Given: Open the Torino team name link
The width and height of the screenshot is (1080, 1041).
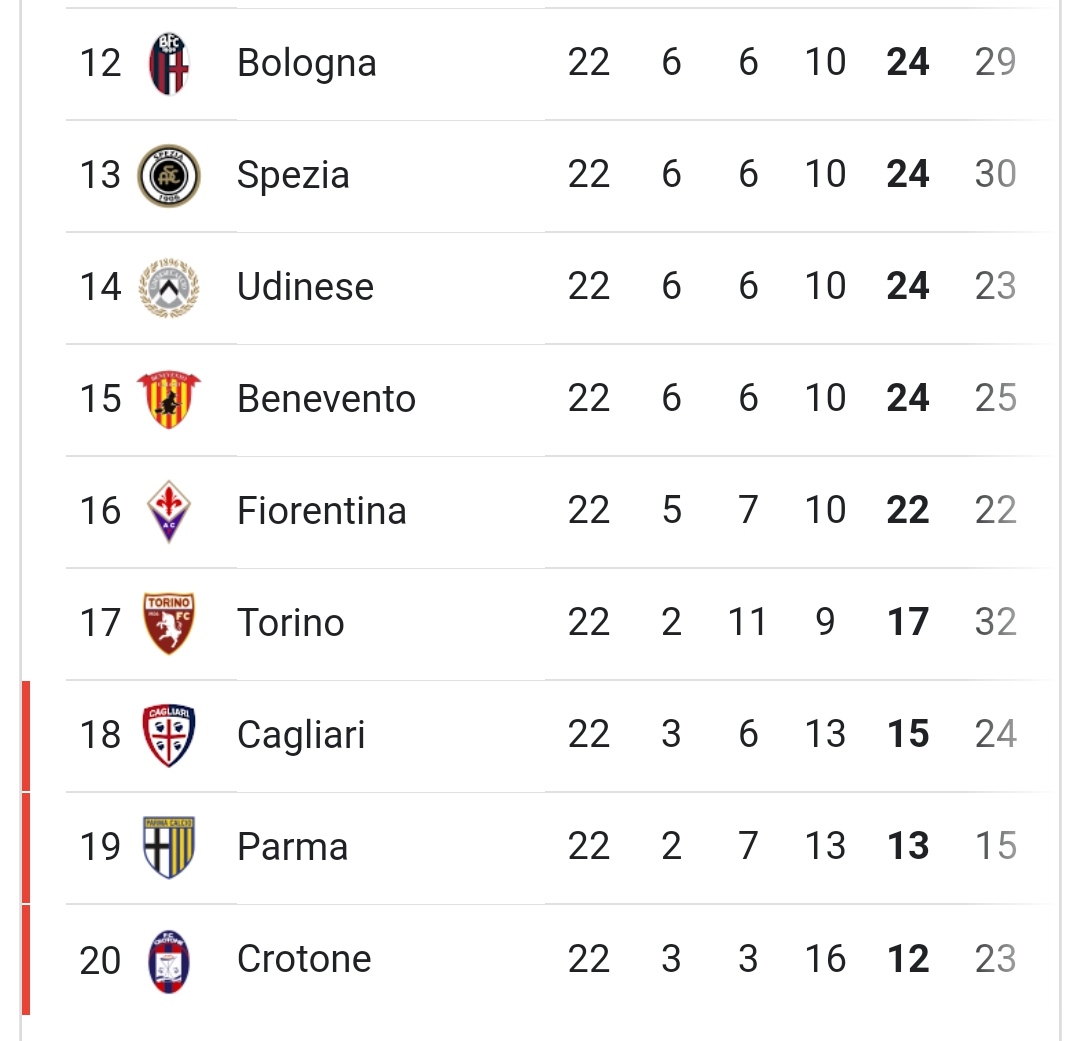Looking at the screenshot, I should [290, 623].
